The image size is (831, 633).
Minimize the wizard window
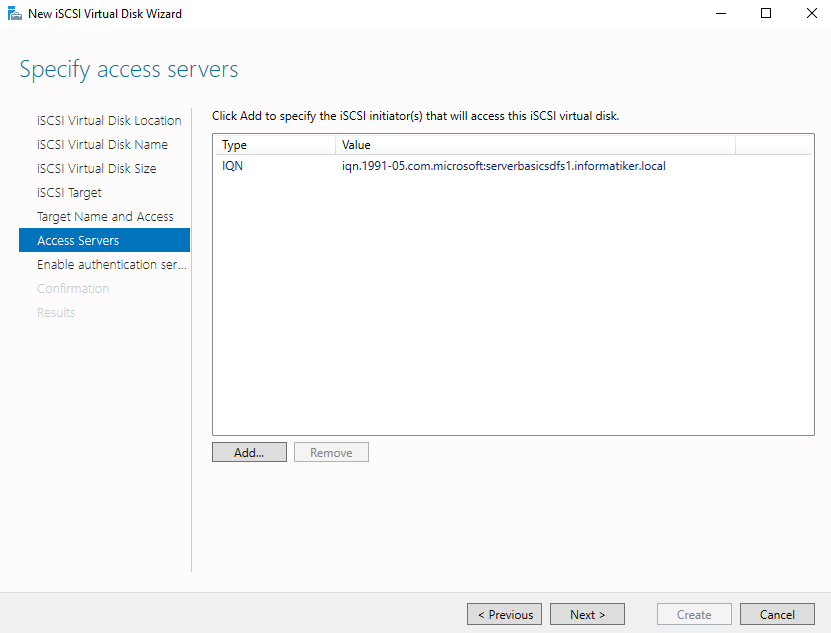(721, 13)
